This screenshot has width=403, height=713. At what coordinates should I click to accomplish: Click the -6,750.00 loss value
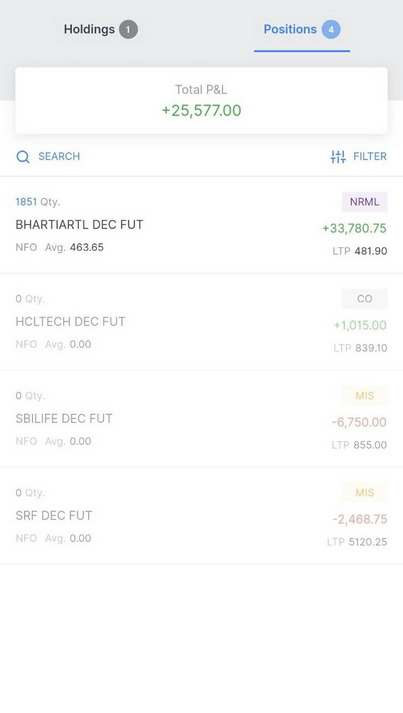click(359, 422)
